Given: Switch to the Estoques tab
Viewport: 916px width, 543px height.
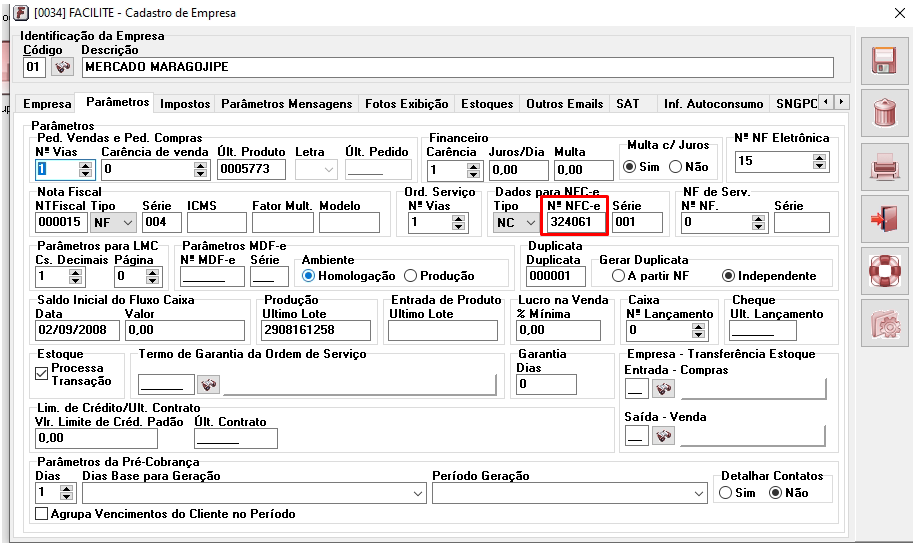Looking at the screenshot, I should coord(487,104).
